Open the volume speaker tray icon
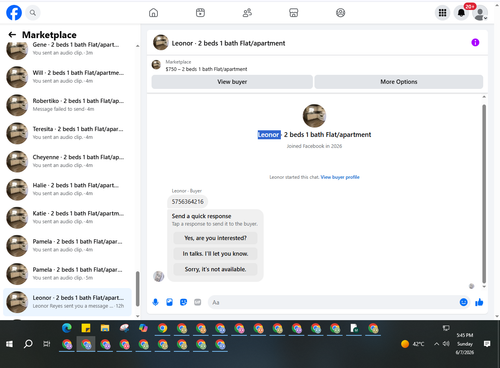 (446, 344)
